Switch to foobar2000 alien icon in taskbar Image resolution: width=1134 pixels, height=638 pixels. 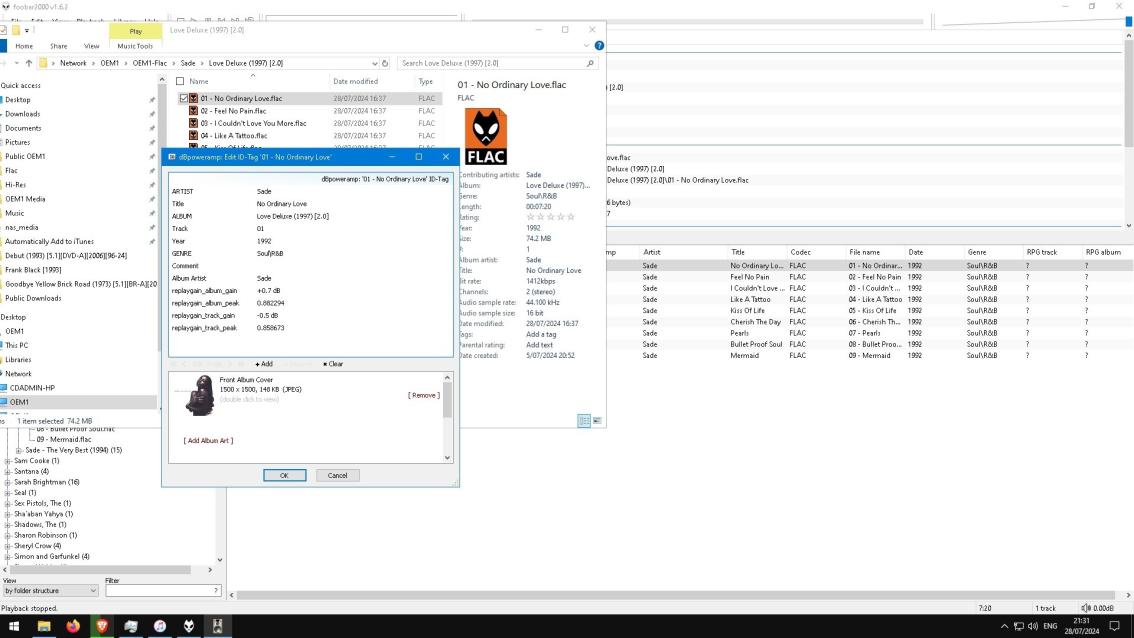[189, 626]
